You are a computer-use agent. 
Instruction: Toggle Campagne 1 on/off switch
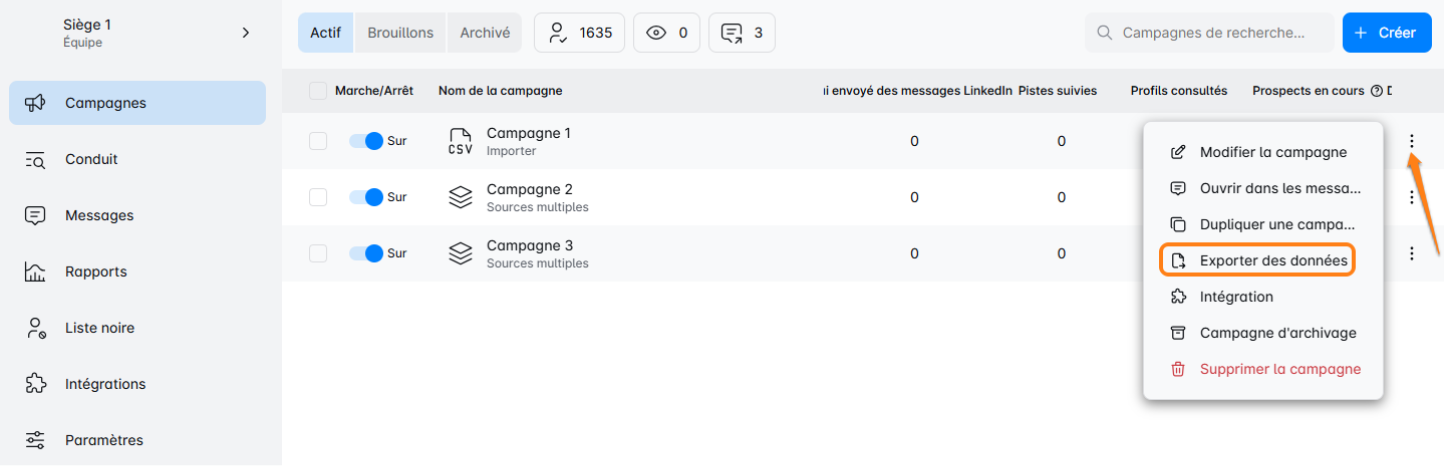[366, 141]
